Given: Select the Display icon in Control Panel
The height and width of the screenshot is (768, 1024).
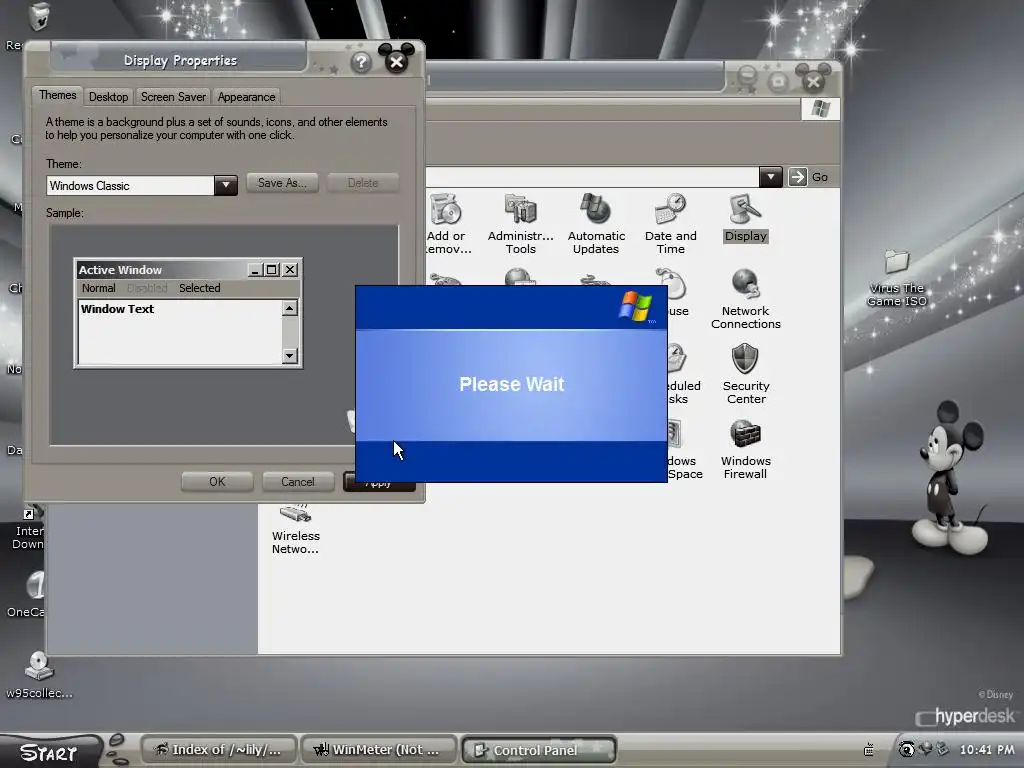Looking at the screenshot, I should pyautogui.click(x=745, y=217).
